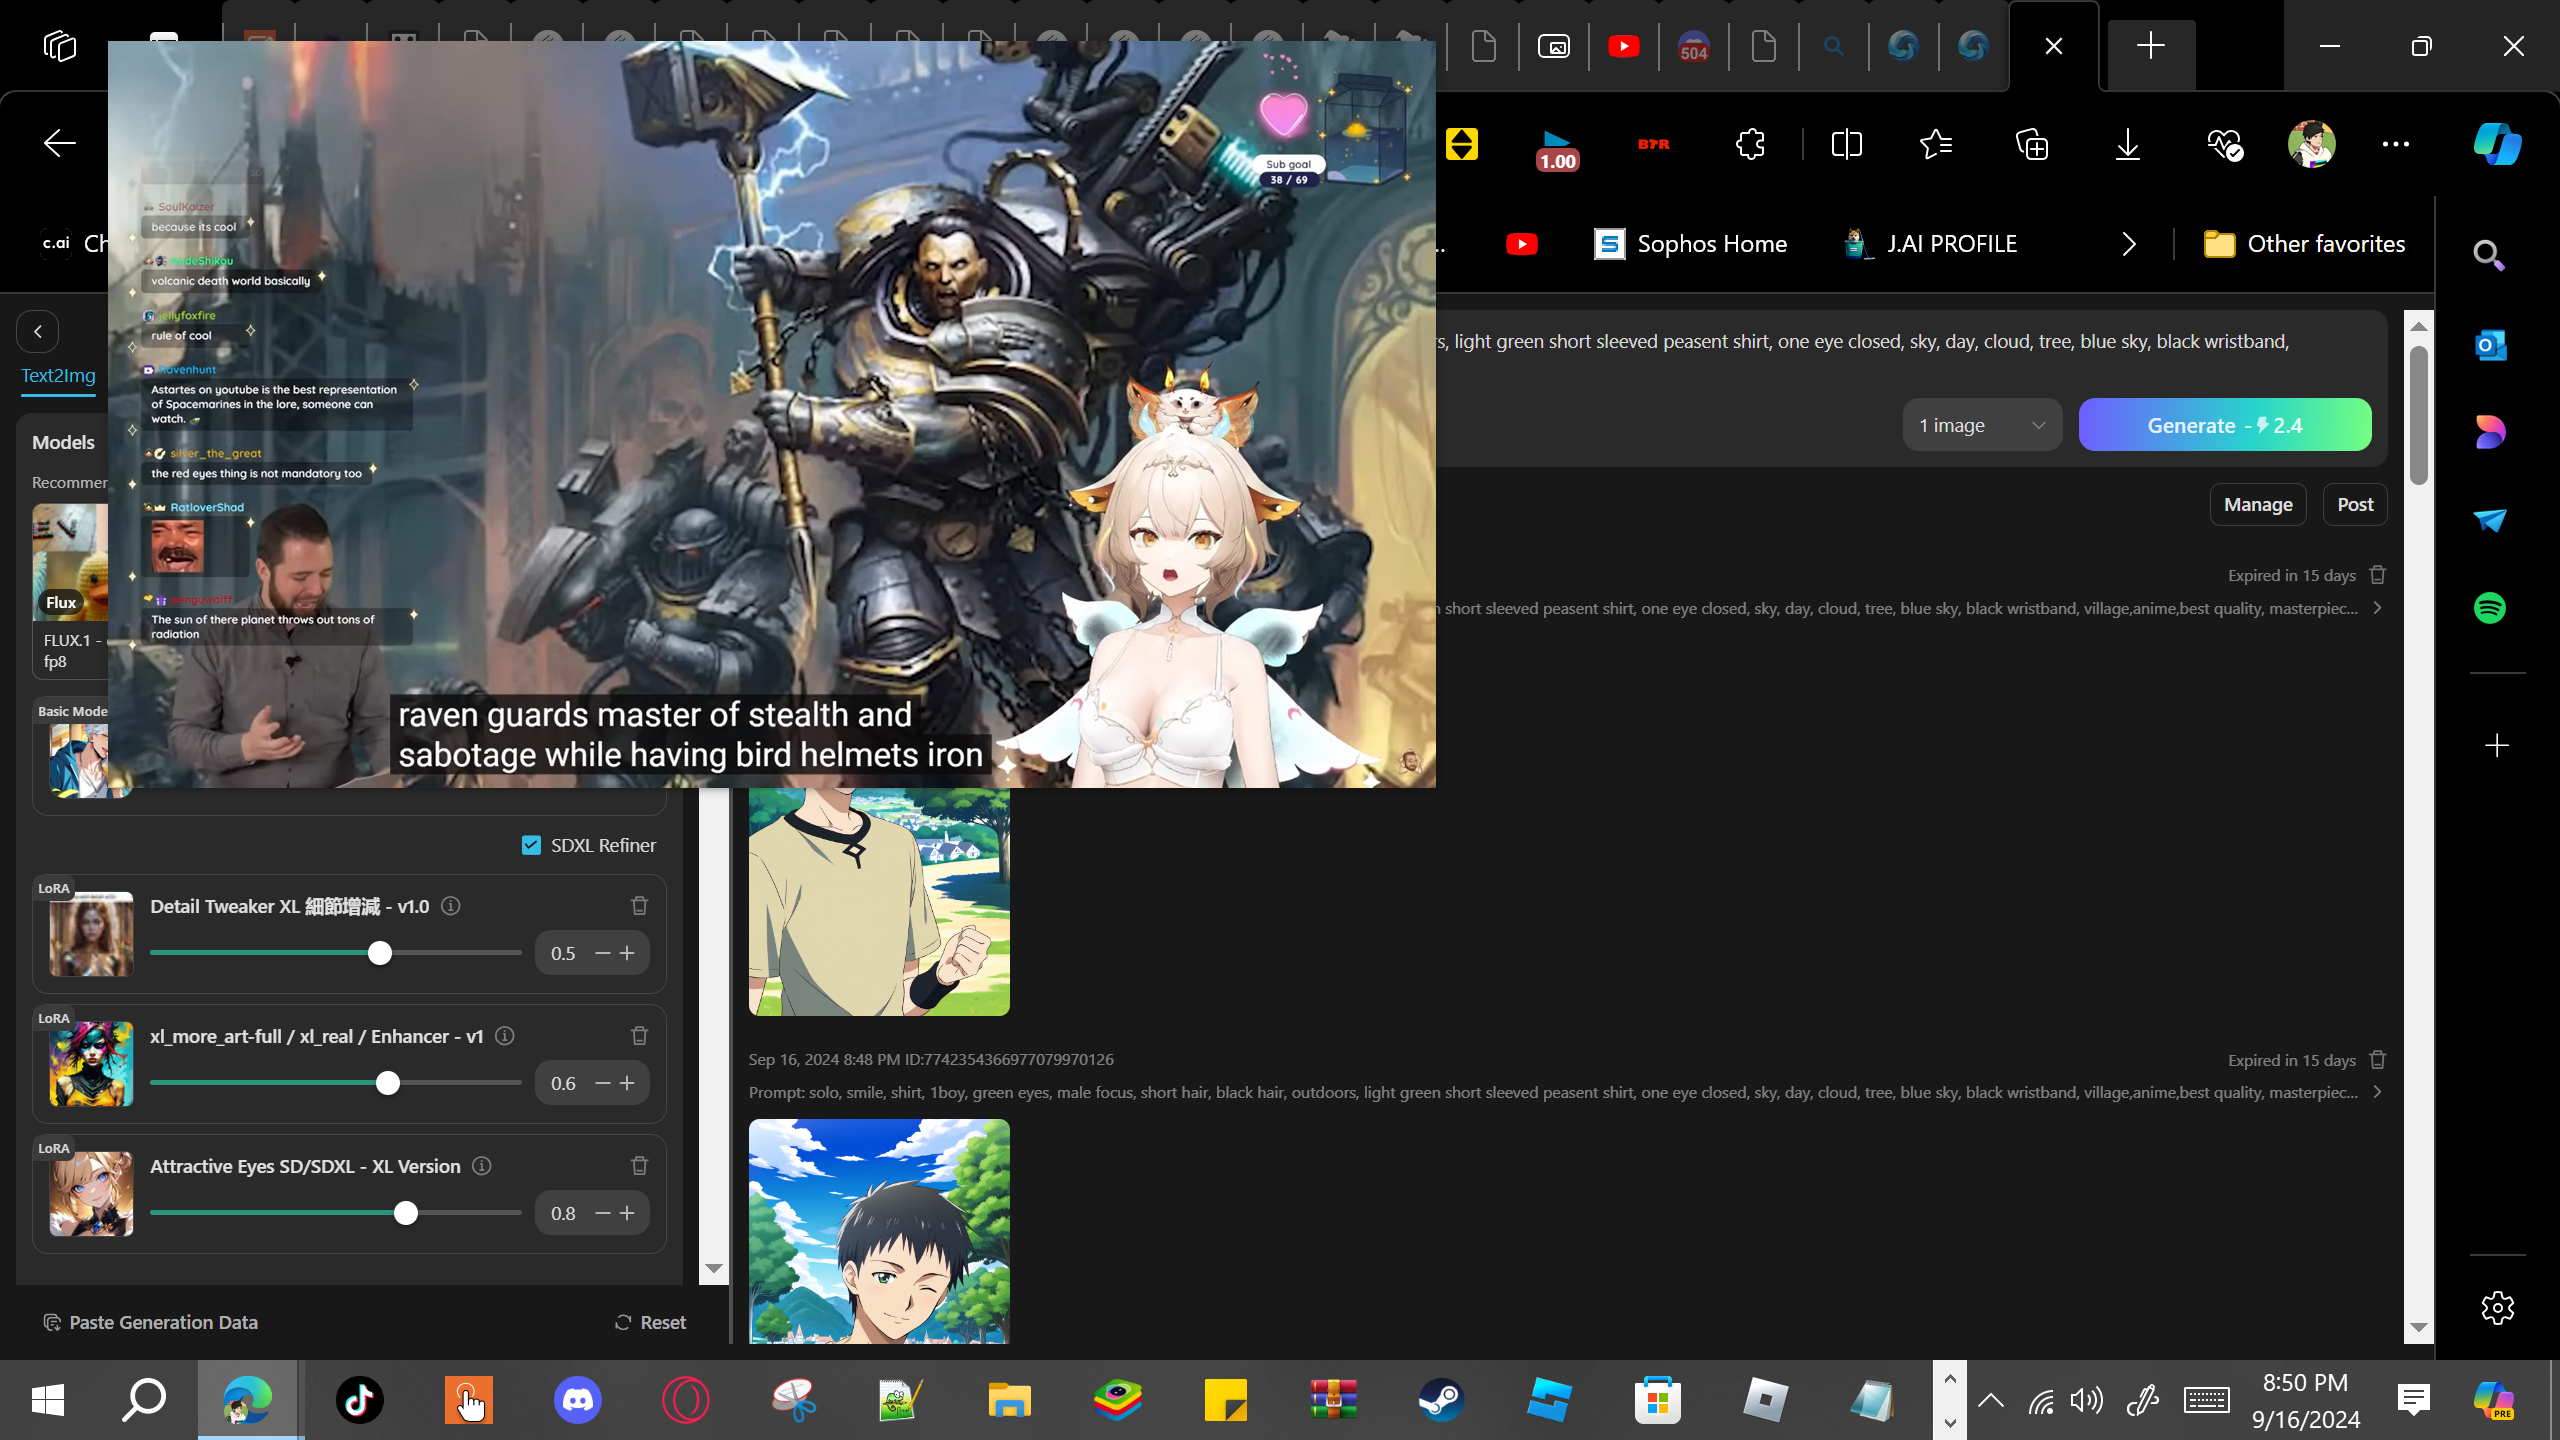Open Discord from the taskbar

click(x=578, y=1400)
